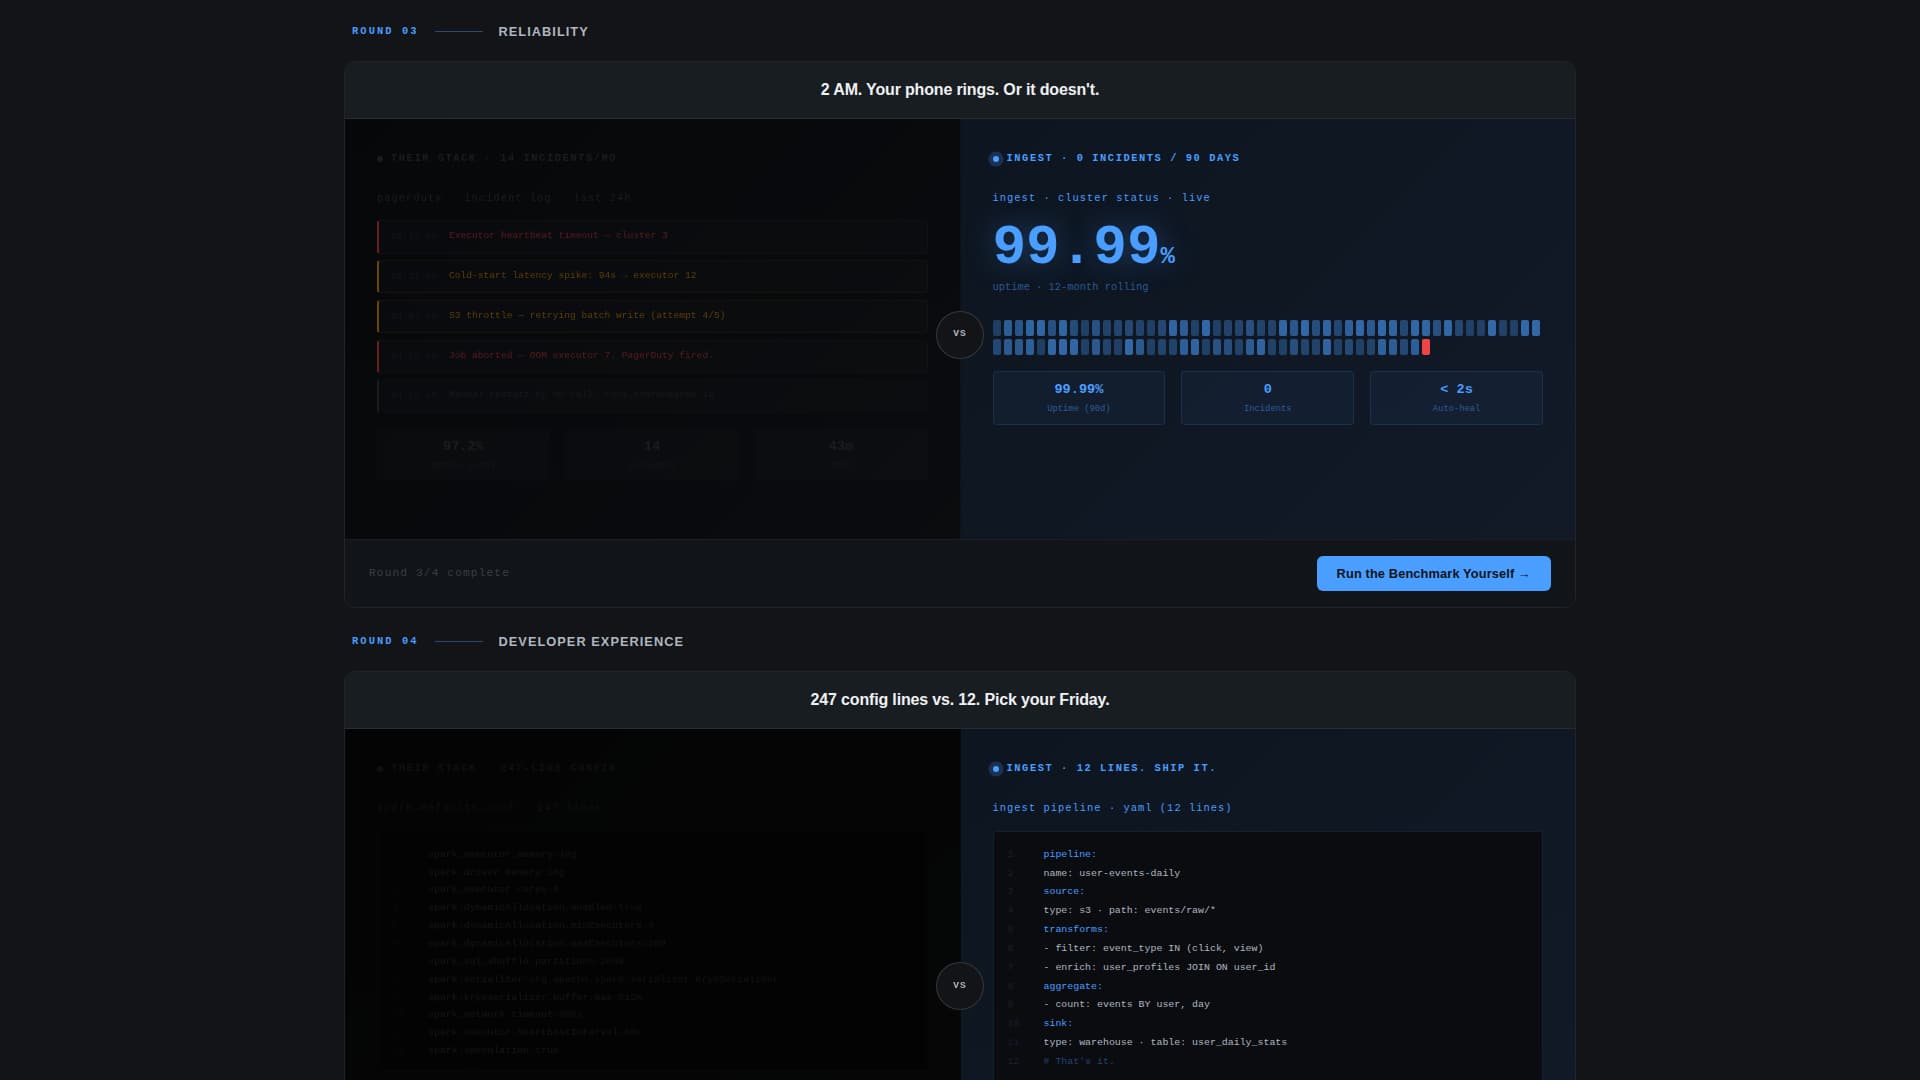Click the VS badge in the Developer Experience round
This screenshot has width=1920, height=1080.
[959, 985]
